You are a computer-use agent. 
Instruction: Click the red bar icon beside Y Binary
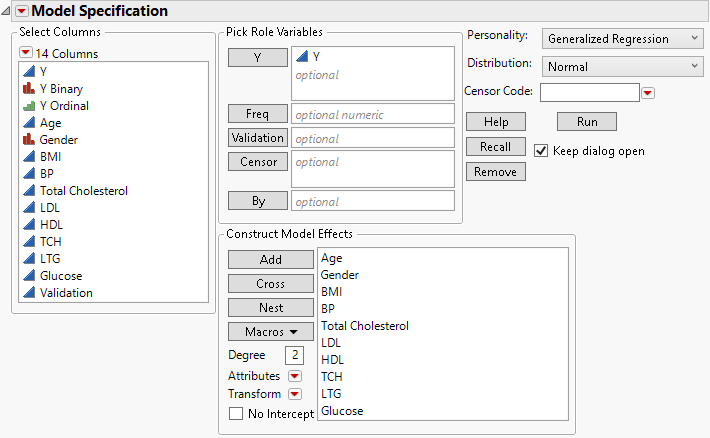[28, 89]
